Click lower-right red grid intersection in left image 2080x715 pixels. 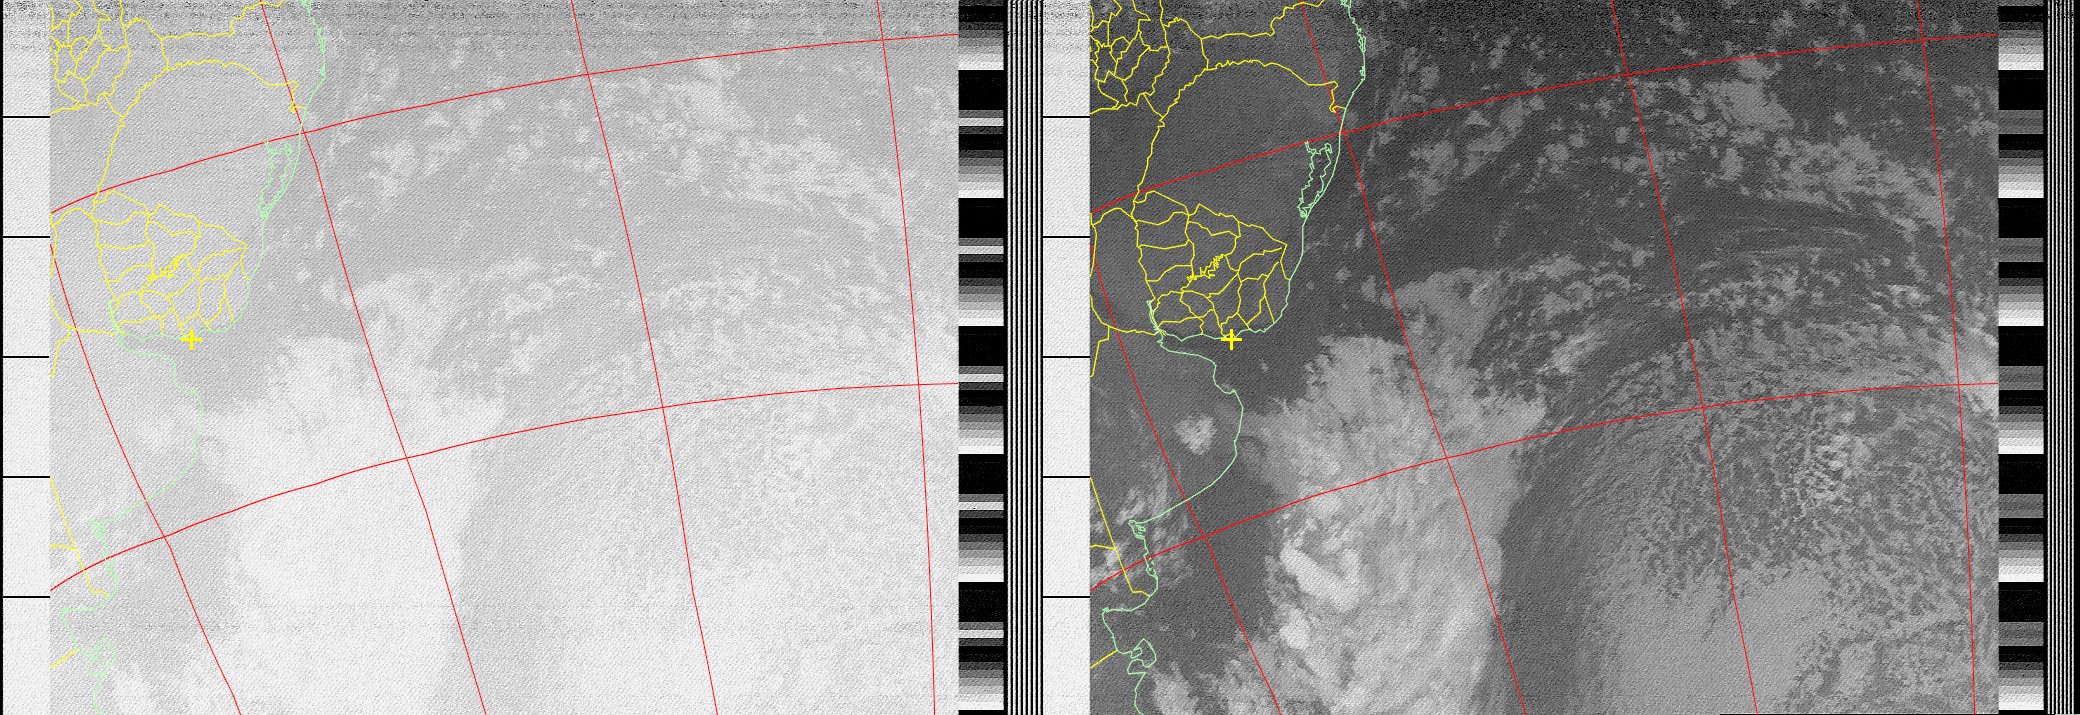coord(919,384)
